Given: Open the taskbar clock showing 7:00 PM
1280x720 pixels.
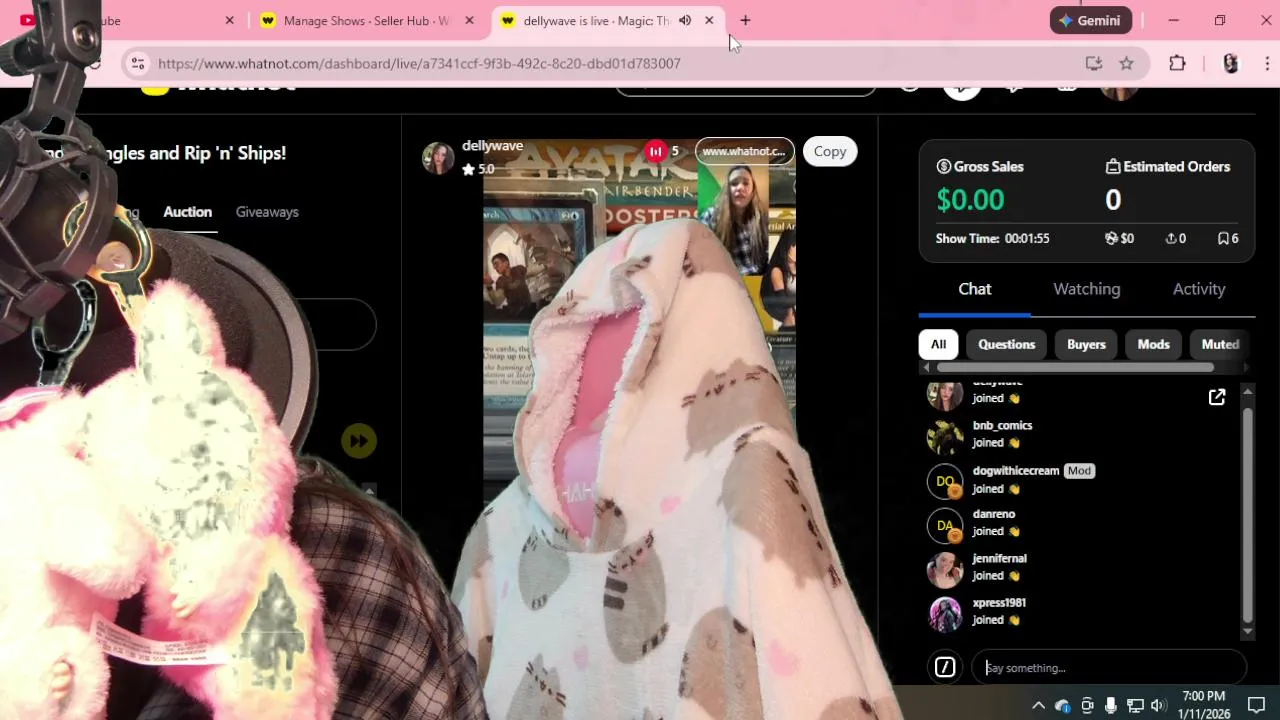Looking at the screenshot, I should tap(1204, 705).
